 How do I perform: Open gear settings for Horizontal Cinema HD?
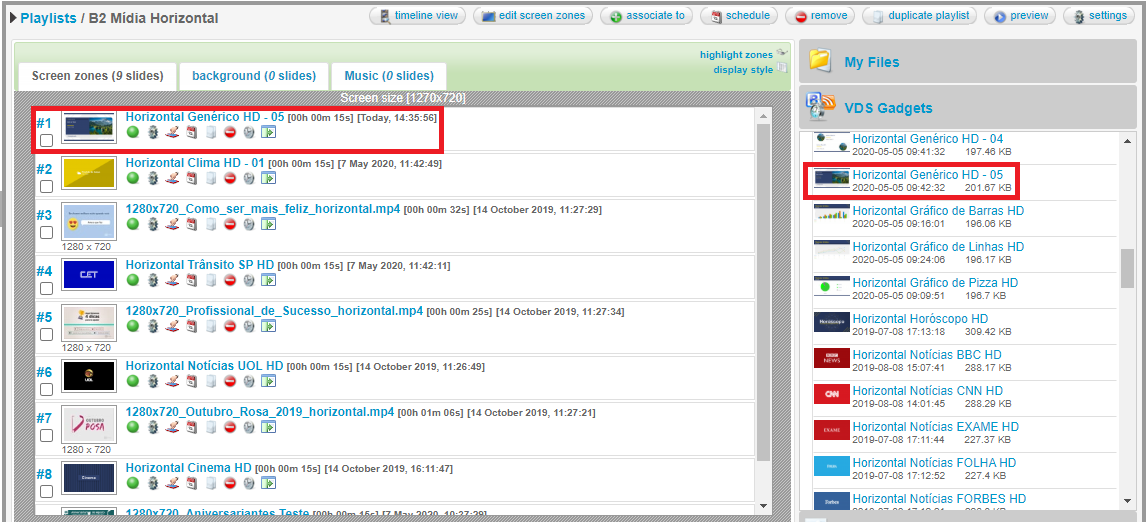[x=152, y=483]
